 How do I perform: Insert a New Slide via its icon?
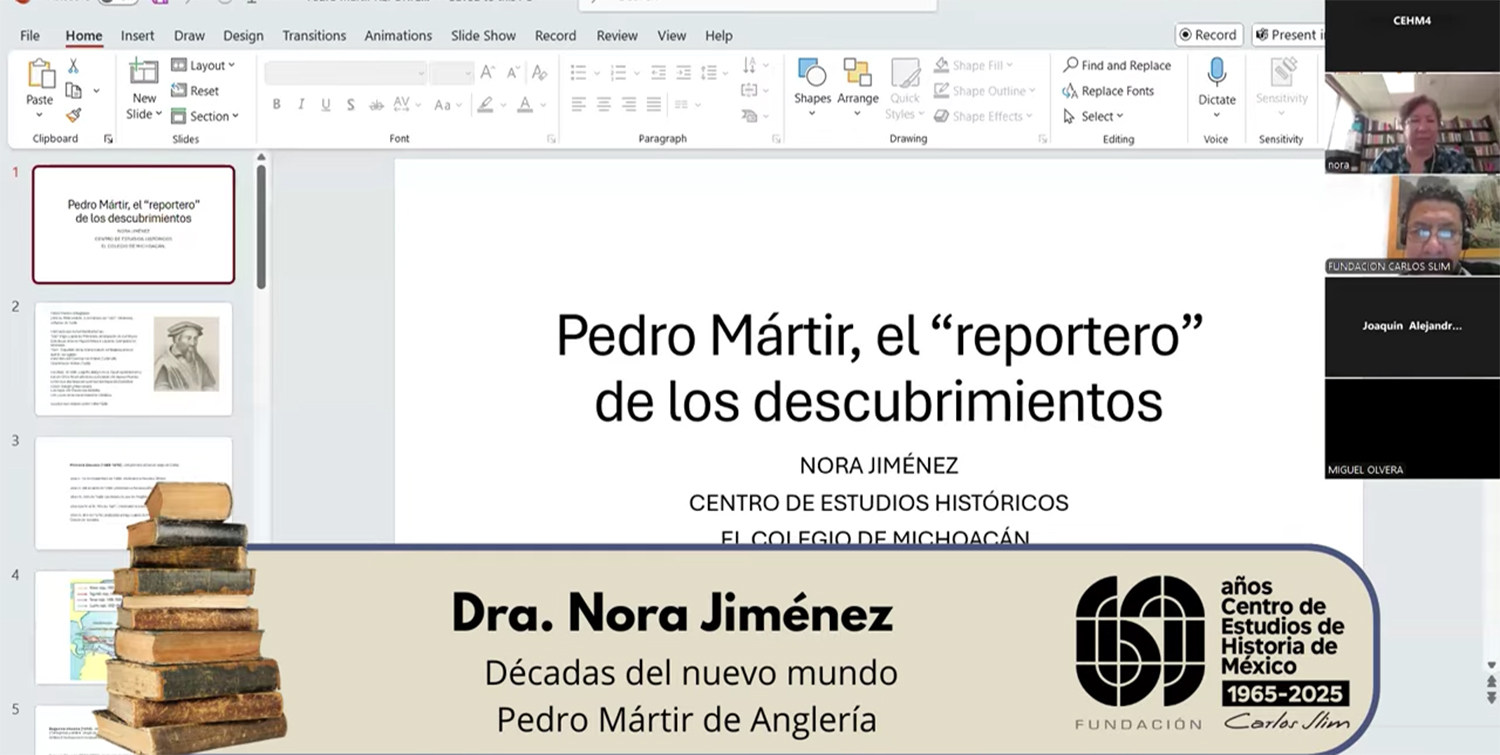point(144,73)
